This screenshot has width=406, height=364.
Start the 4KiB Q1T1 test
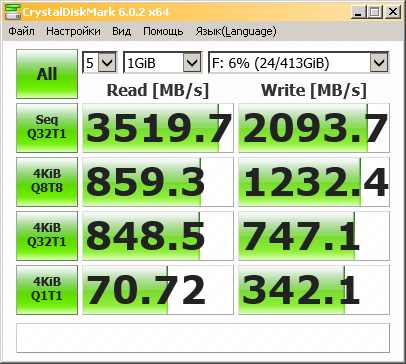click(47, 290)
